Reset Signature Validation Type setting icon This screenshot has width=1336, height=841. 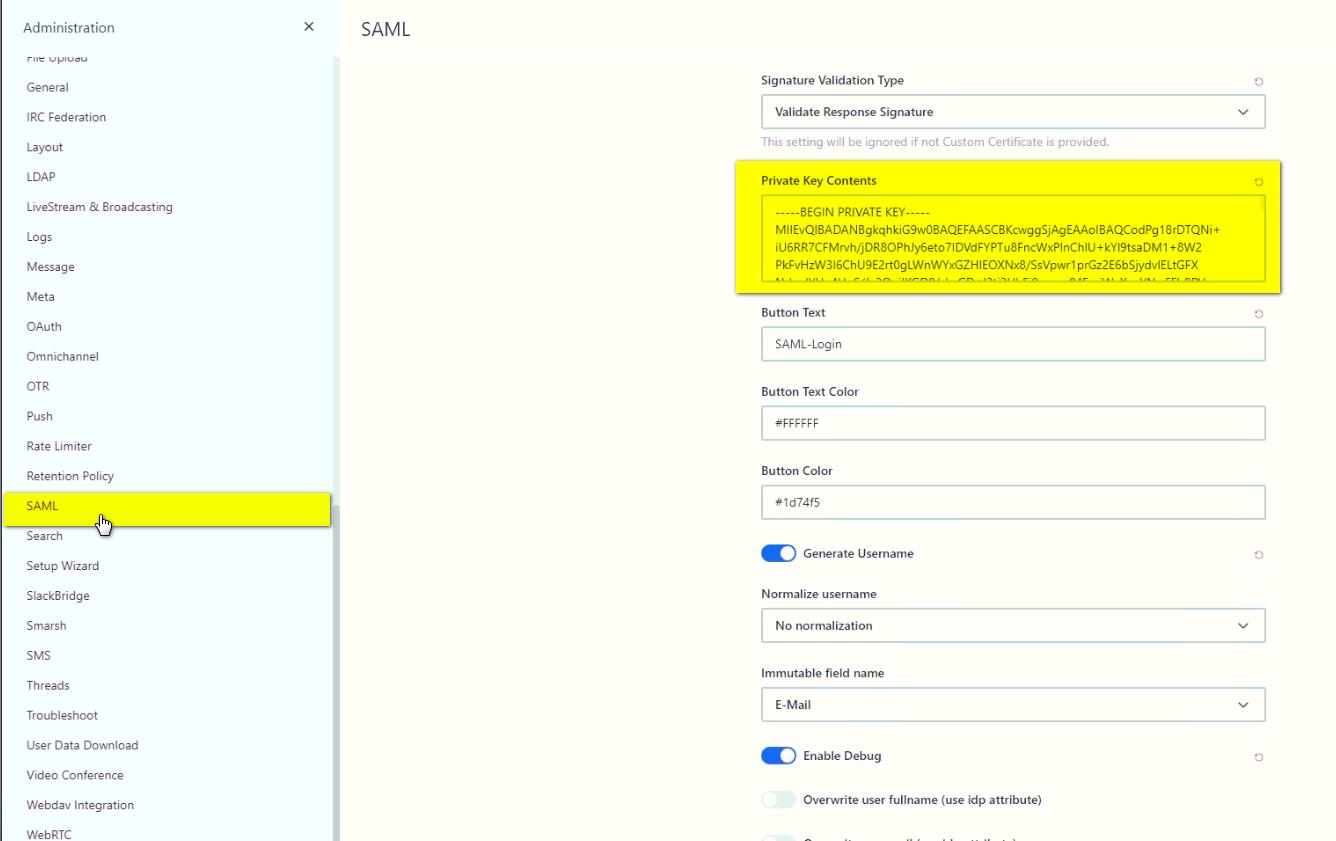pyautogui.click(x=1258, y=81)
